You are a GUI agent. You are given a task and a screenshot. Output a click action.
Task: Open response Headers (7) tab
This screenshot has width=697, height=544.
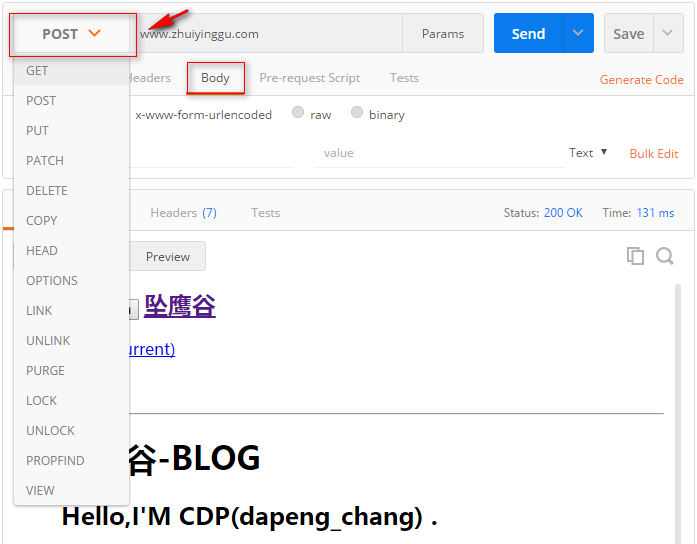(x=184, y=213)
